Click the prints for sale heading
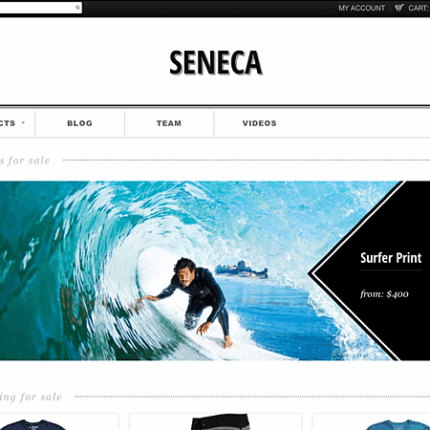 [25, 160]
